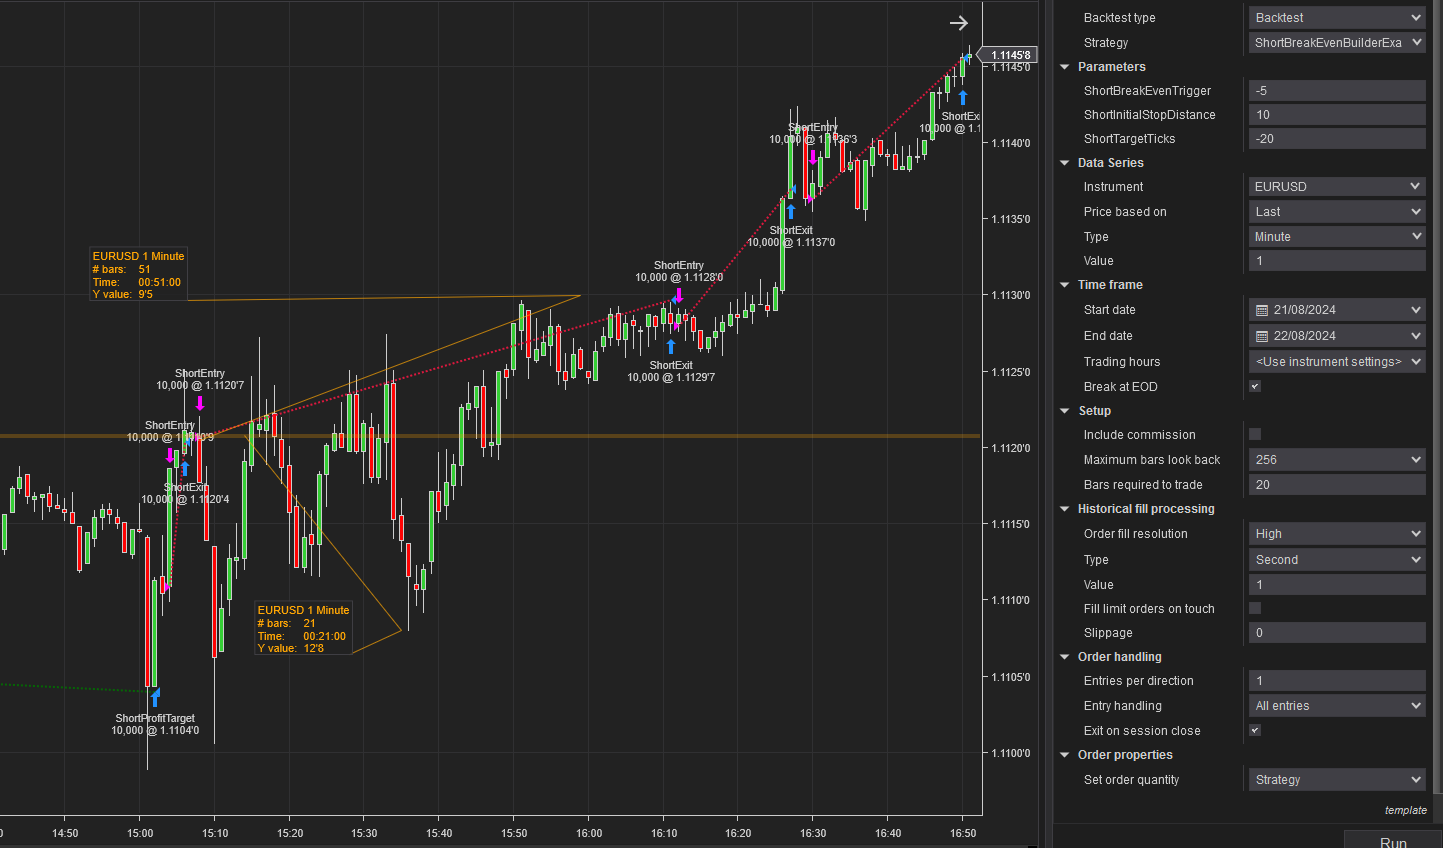Click the 1.1100'0 price axis label

tap(1010, 753)
